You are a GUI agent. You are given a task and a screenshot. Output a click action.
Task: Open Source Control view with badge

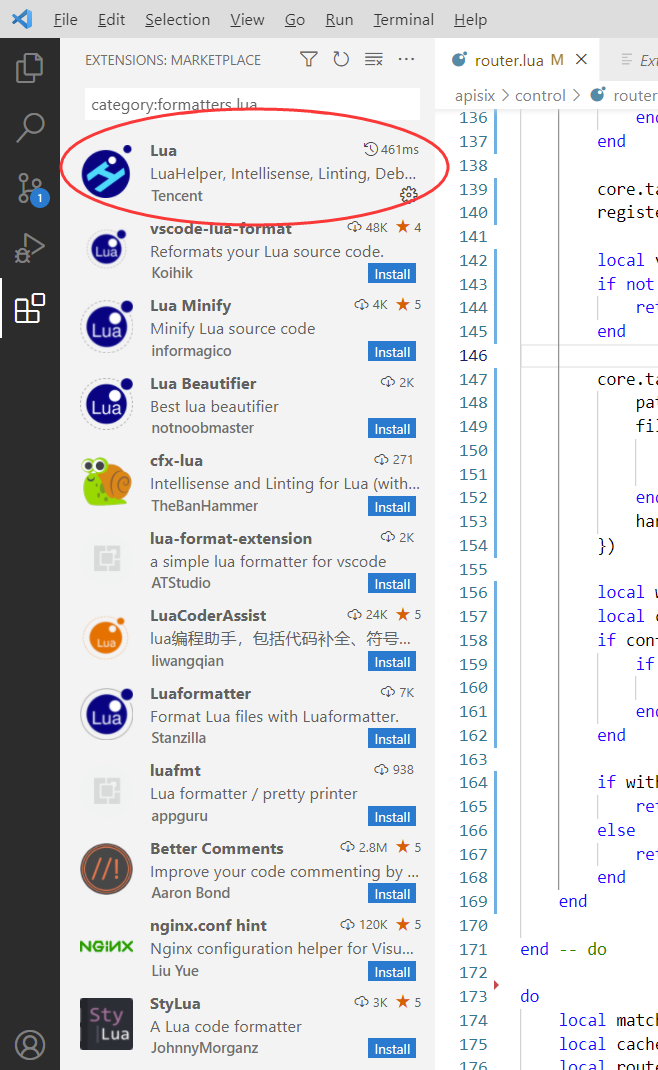31,189
